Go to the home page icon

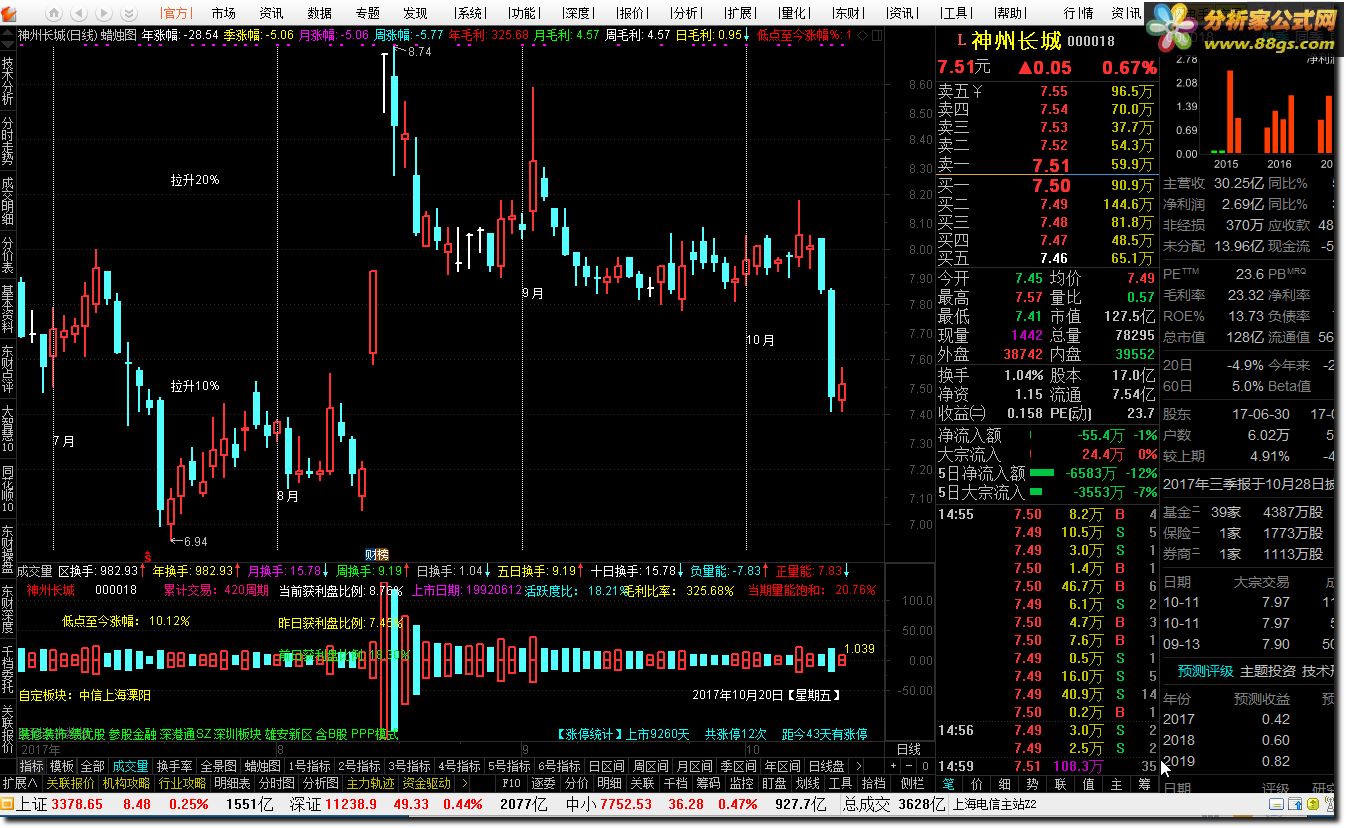click(x=54, y=13)
